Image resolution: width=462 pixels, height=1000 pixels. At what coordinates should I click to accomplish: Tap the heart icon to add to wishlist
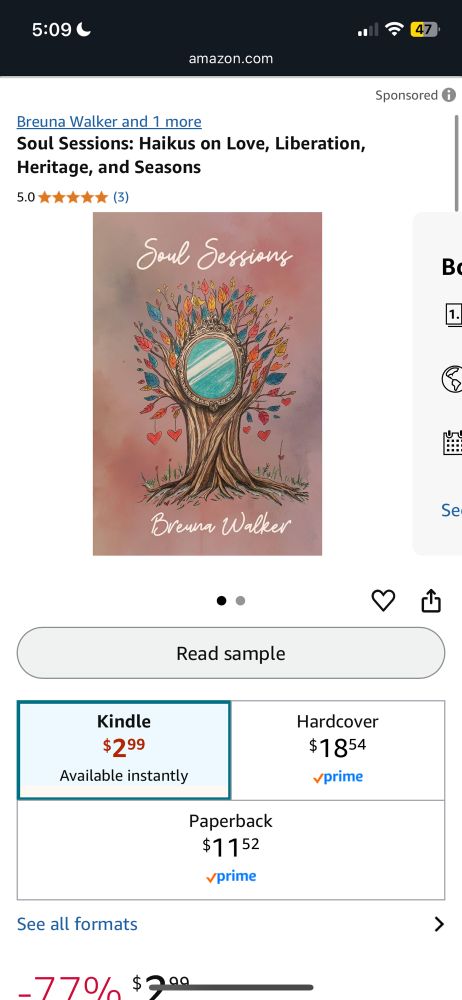tap(383, 601)
